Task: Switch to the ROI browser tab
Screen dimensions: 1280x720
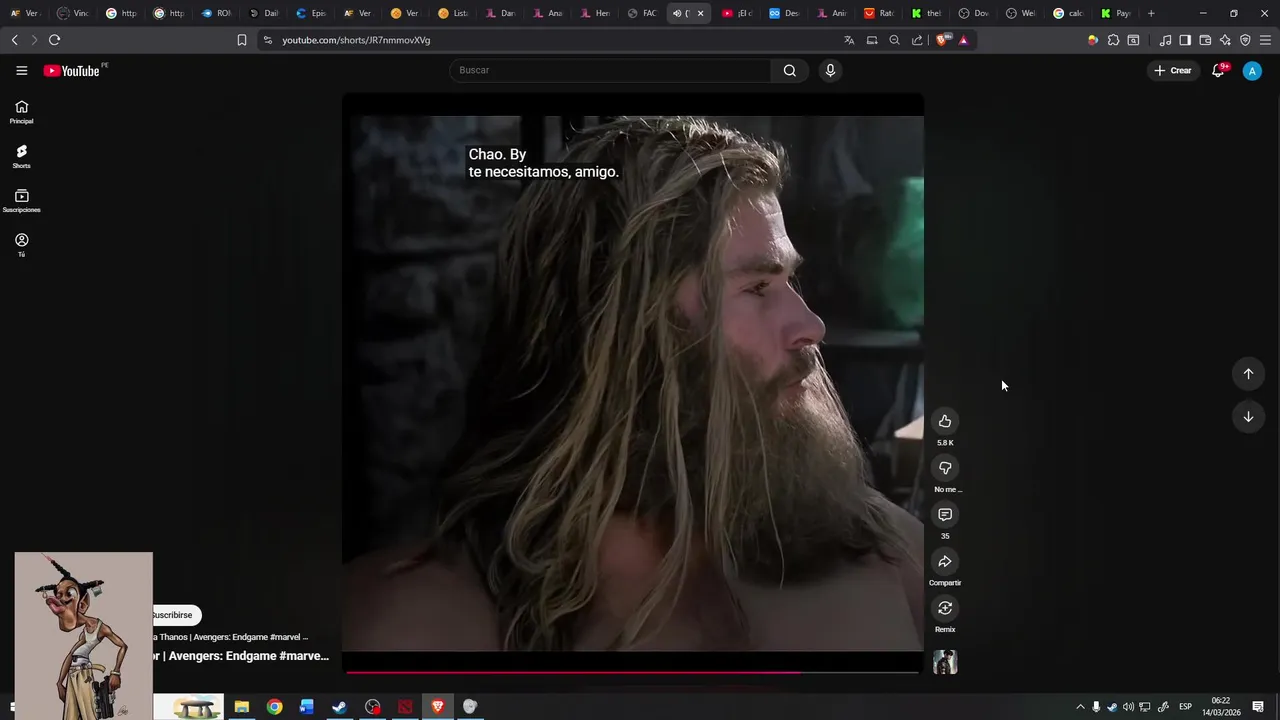Action: tap(216, 13)
